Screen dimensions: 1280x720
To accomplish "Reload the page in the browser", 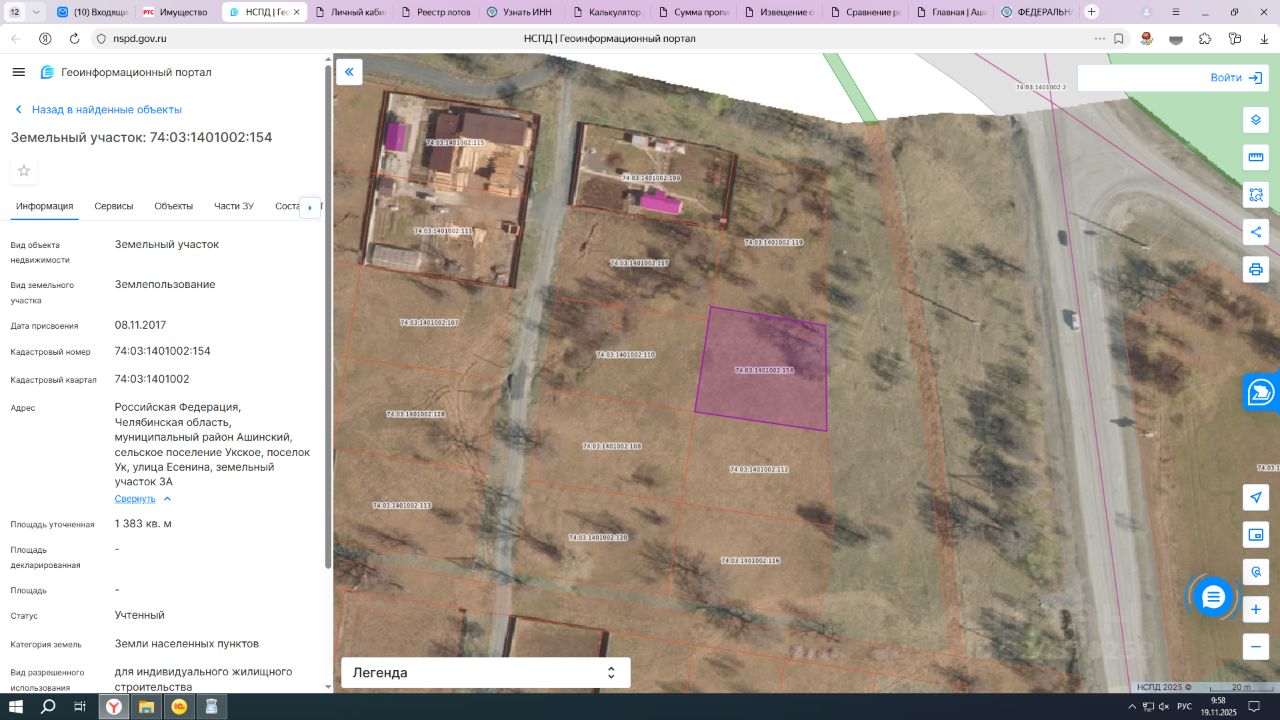I will tap(74, 38).
